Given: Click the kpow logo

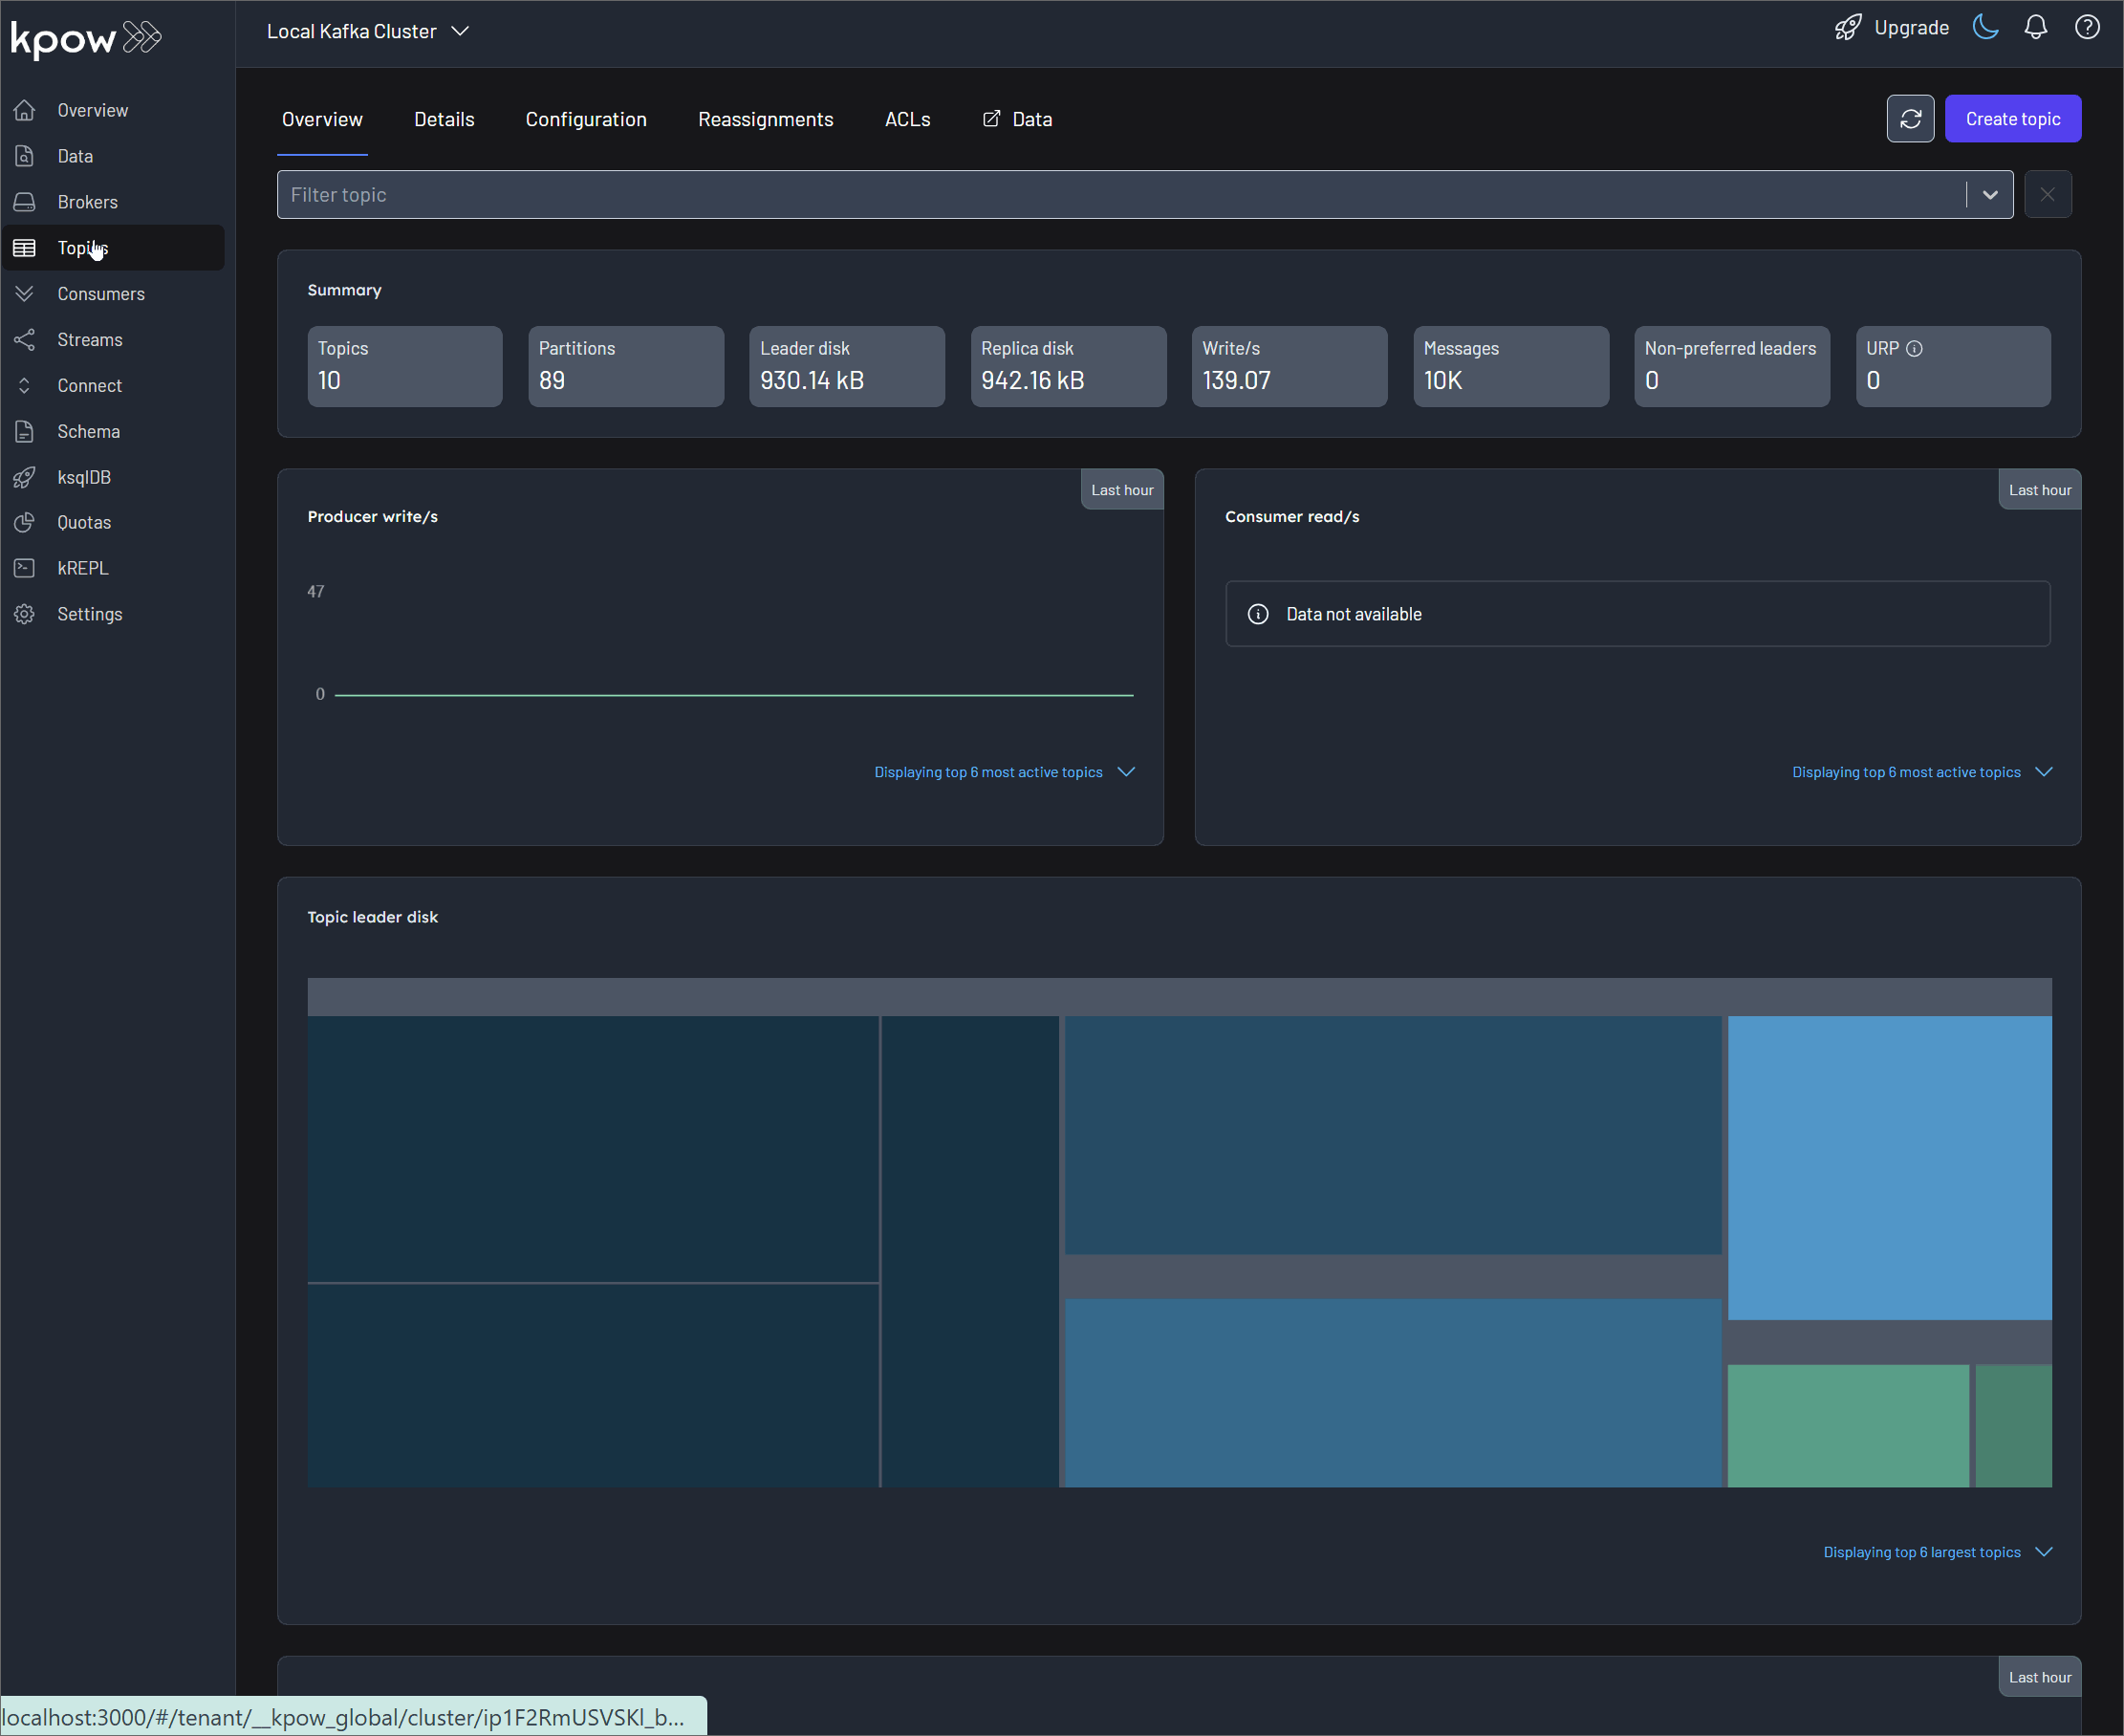Looking at the screenshot, I should [x=86, y=38].
